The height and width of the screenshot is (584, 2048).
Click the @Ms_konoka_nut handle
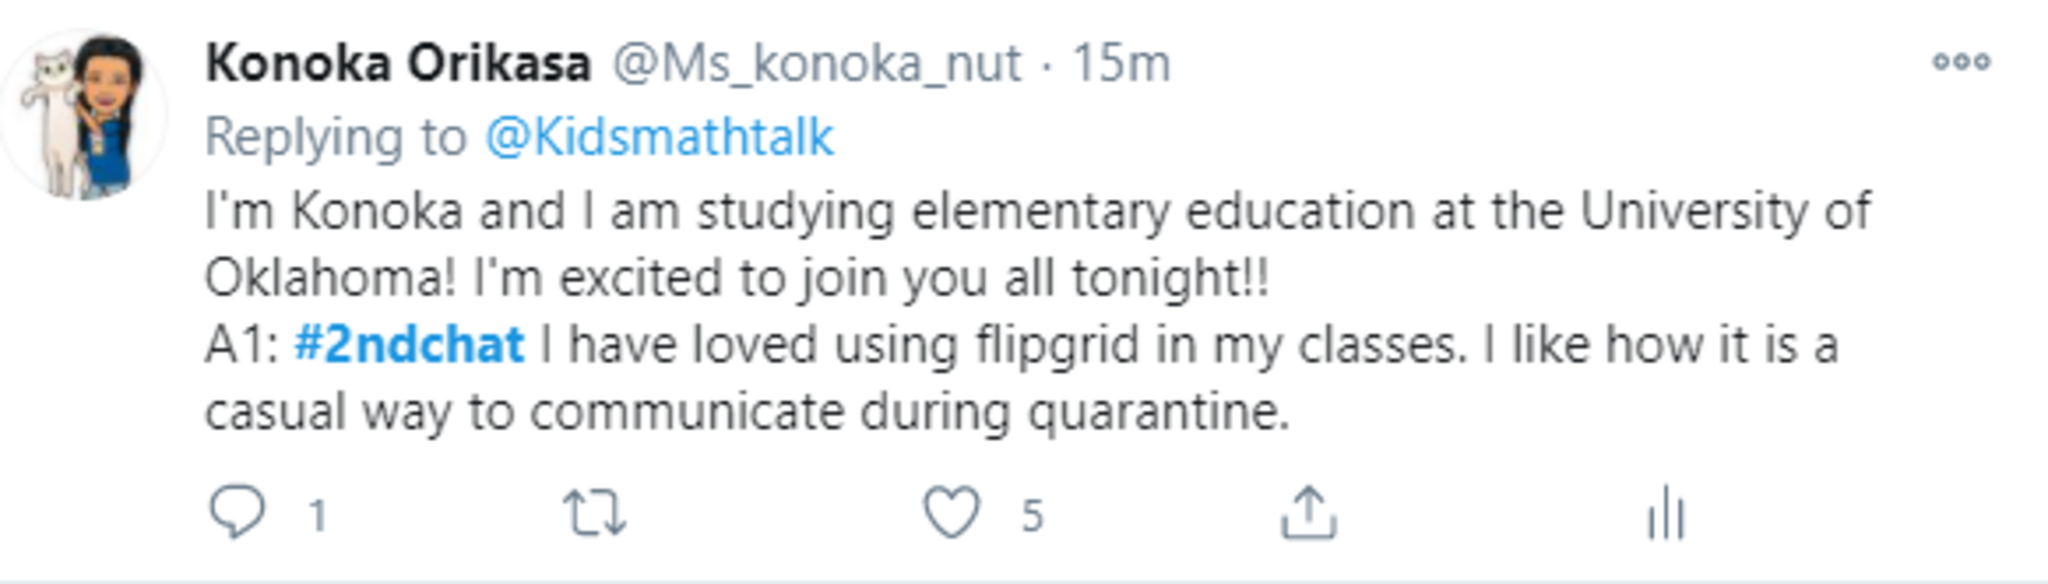pyautogui.click(x=817, y=64)
